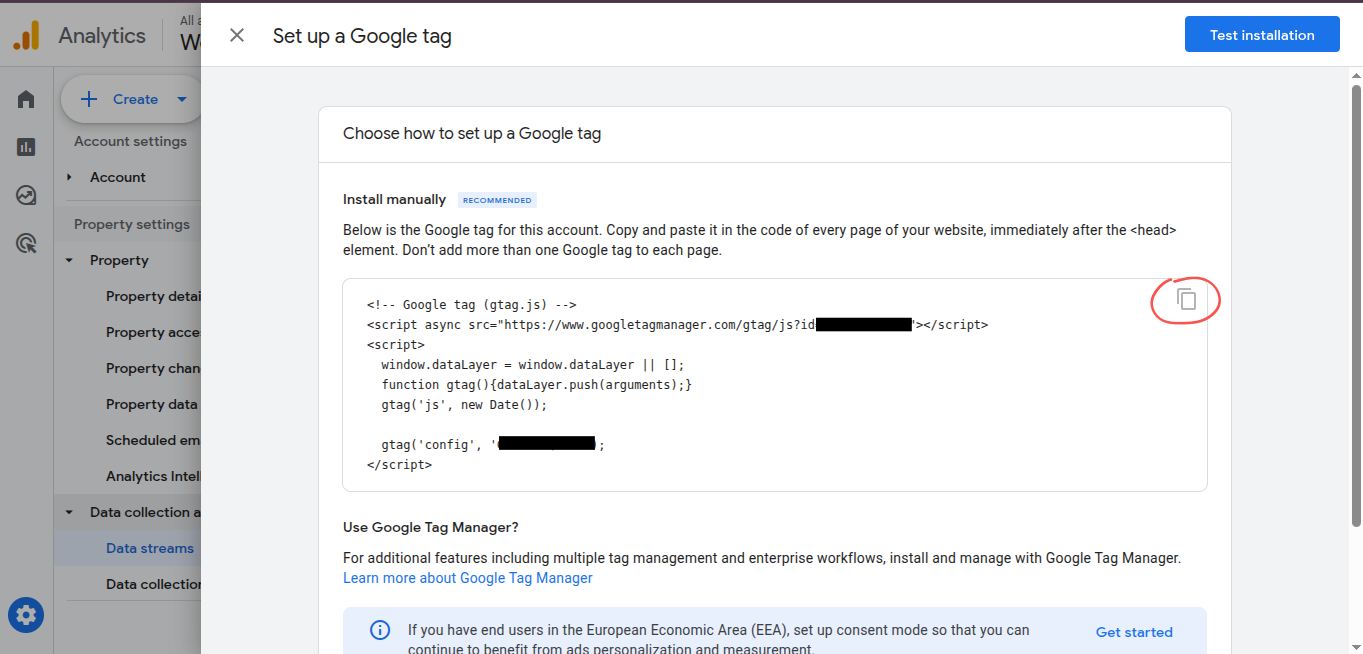Open the Reports bar chart icon
The width and height of the screenshot is (1363, 654).
tap(26, 147)
